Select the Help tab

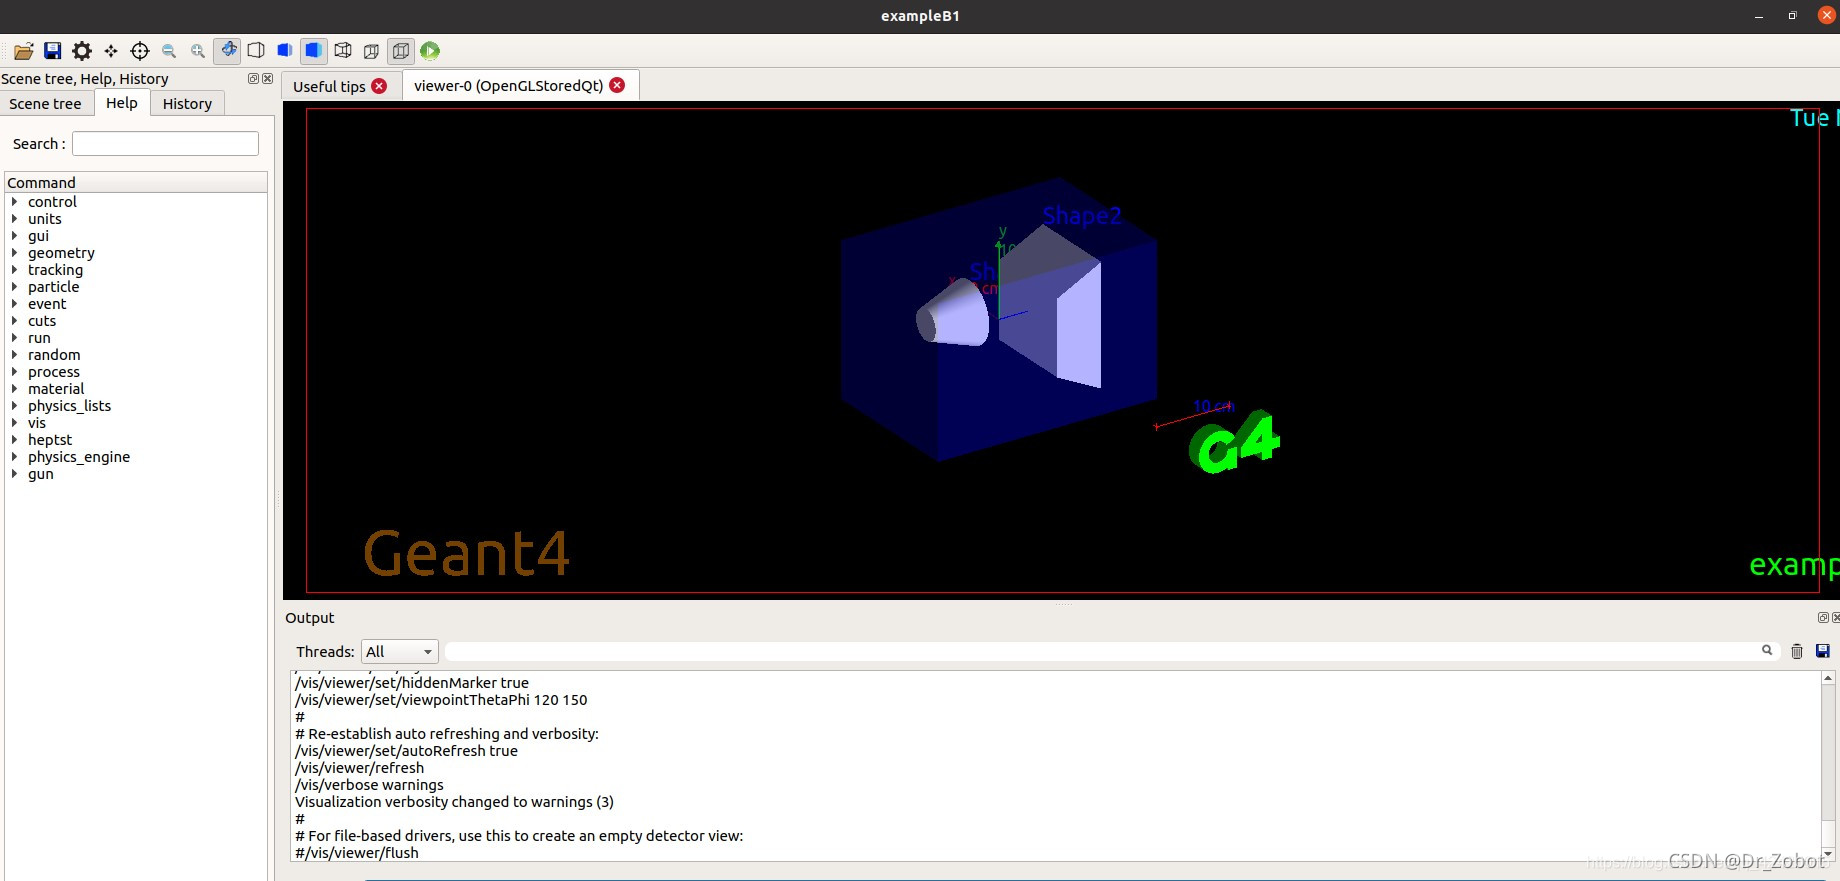(122, 103)
